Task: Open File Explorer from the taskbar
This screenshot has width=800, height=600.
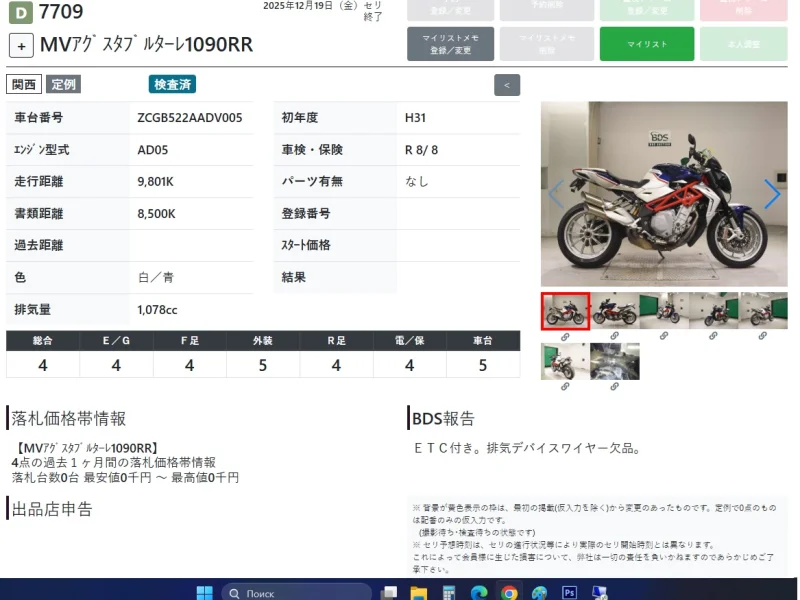Action: coord(418,593)
